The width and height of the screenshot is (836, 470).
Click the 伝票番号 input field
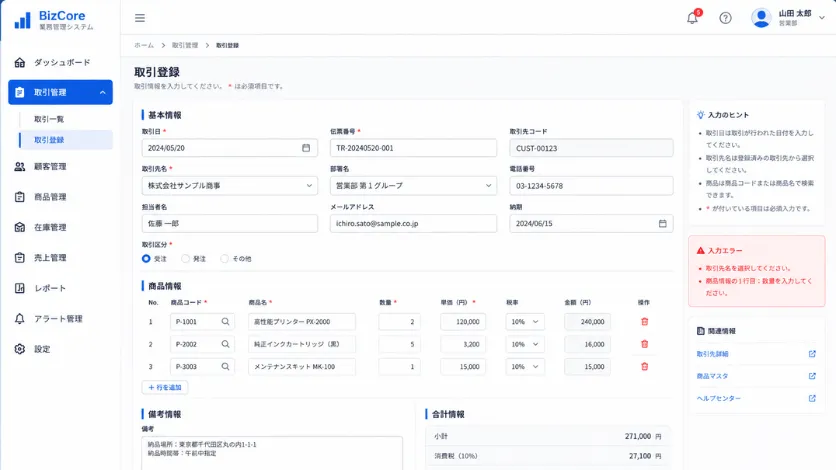(x=413, y=148)
